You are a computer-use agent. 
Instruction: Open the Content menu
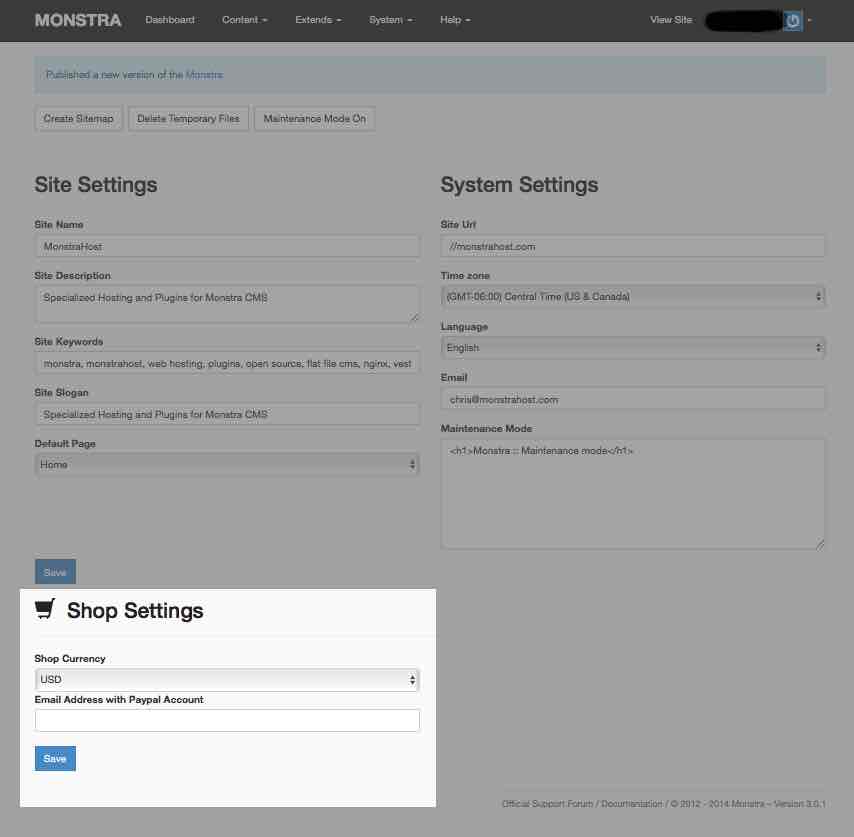tap(244, 20)
